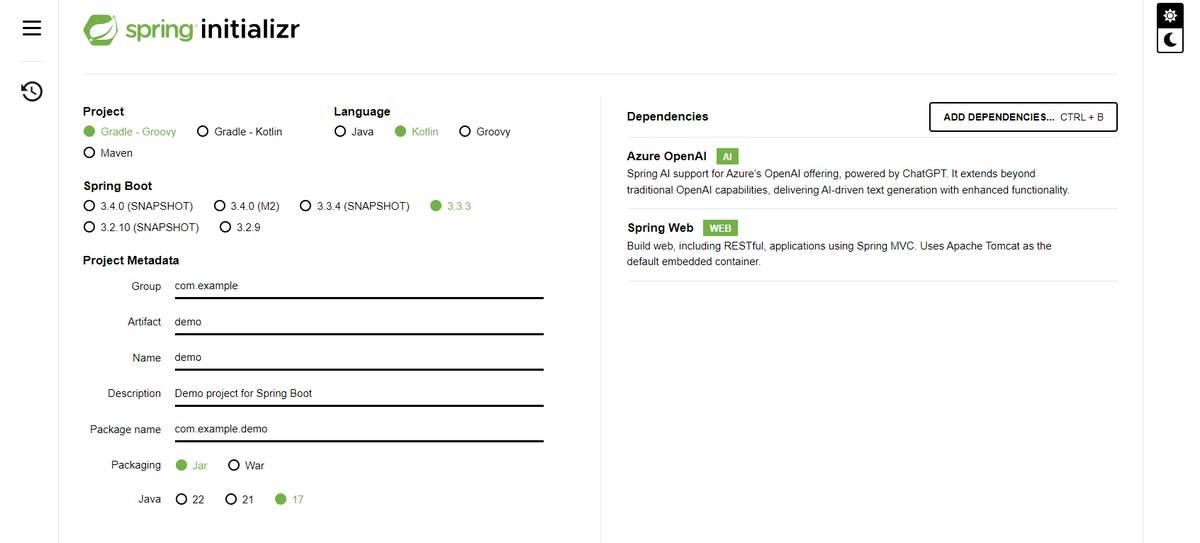This screenshot has height=543, width=1200.
Task: Select Spring Boot 3.2.9
Action: (240, 227)
